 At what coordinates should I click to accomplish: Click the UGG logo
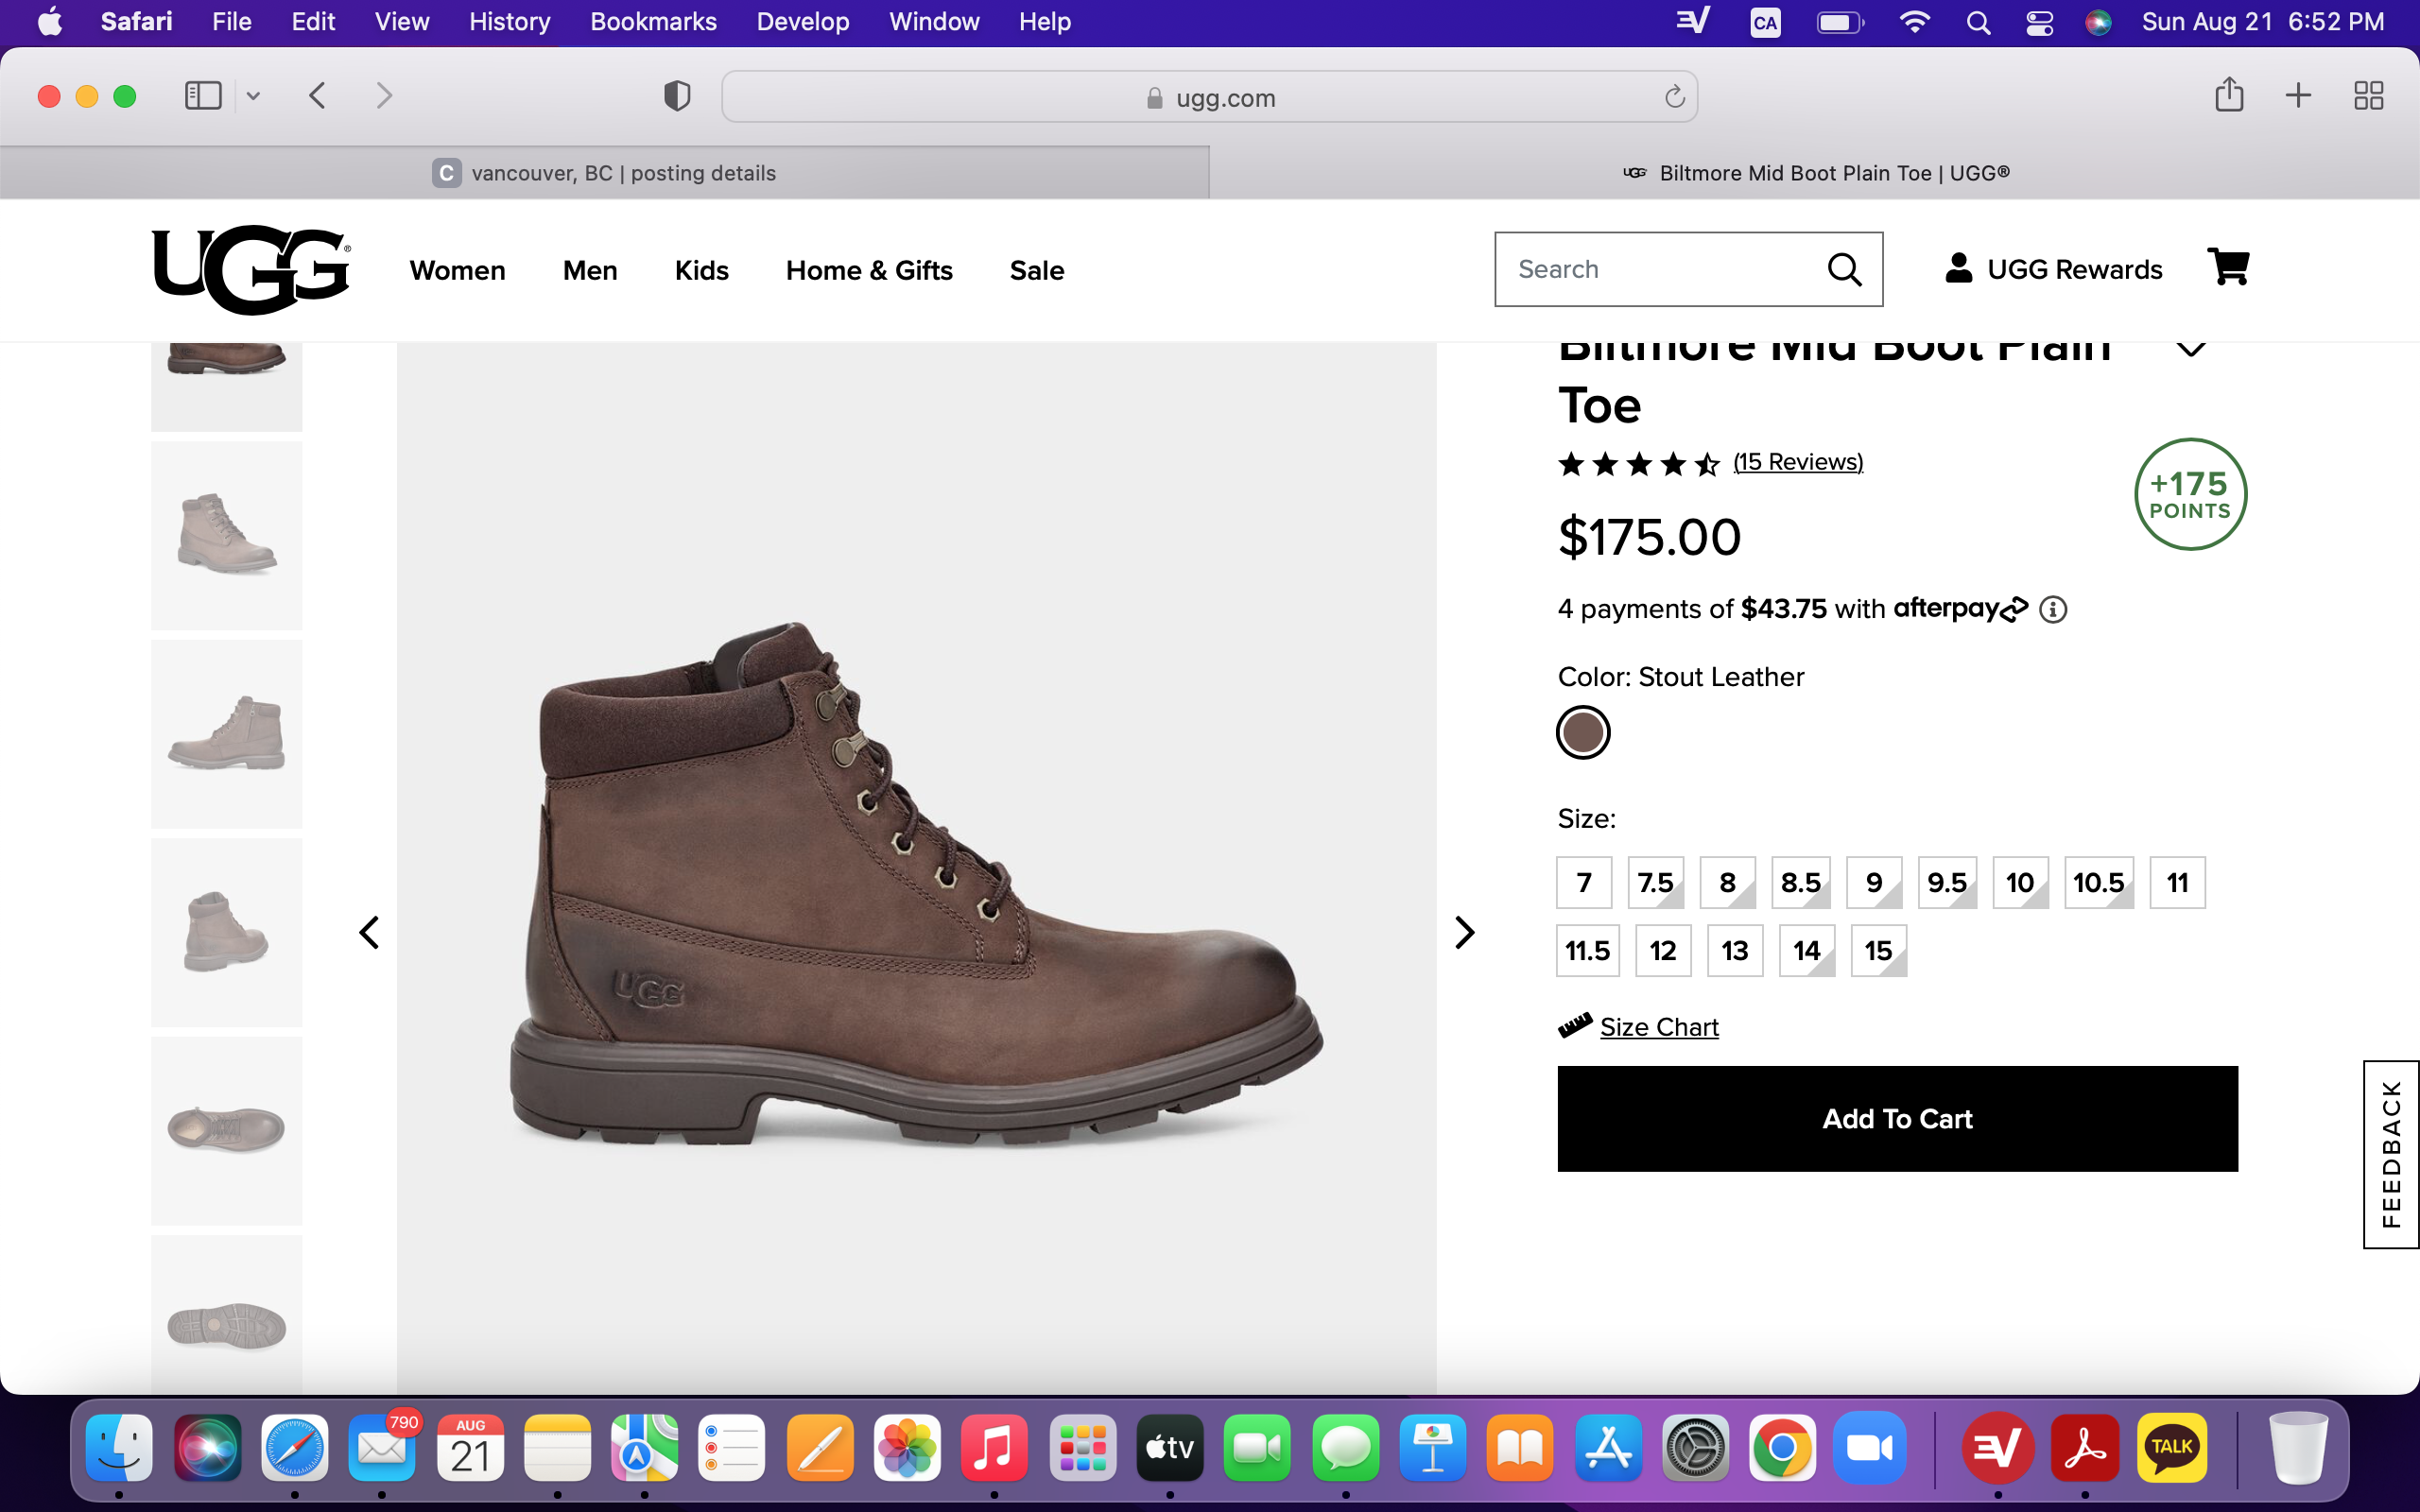click(250, 269)
